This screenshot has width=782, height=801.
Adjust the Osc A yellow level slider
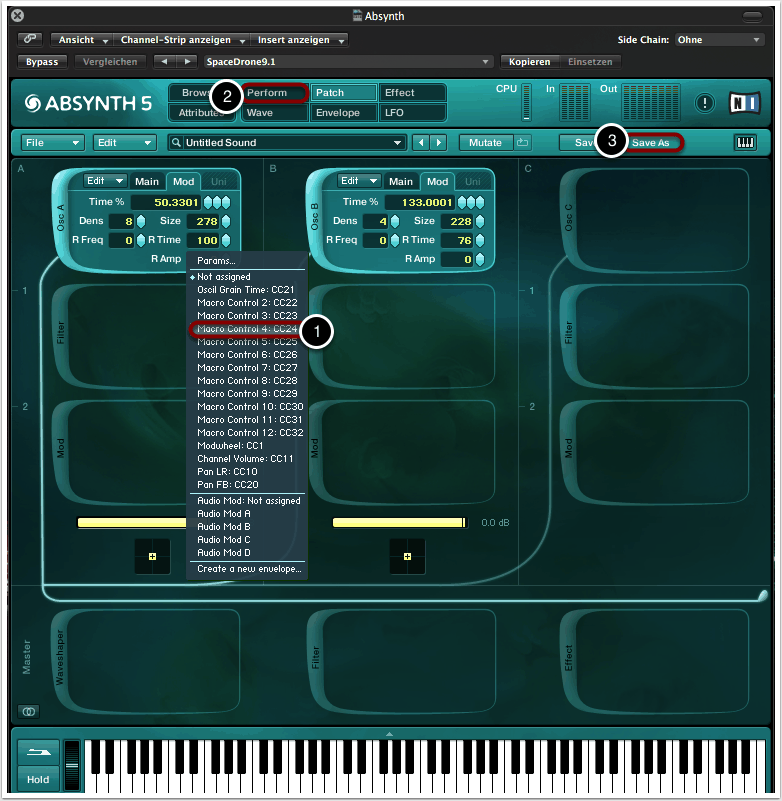tap(132, 523)
